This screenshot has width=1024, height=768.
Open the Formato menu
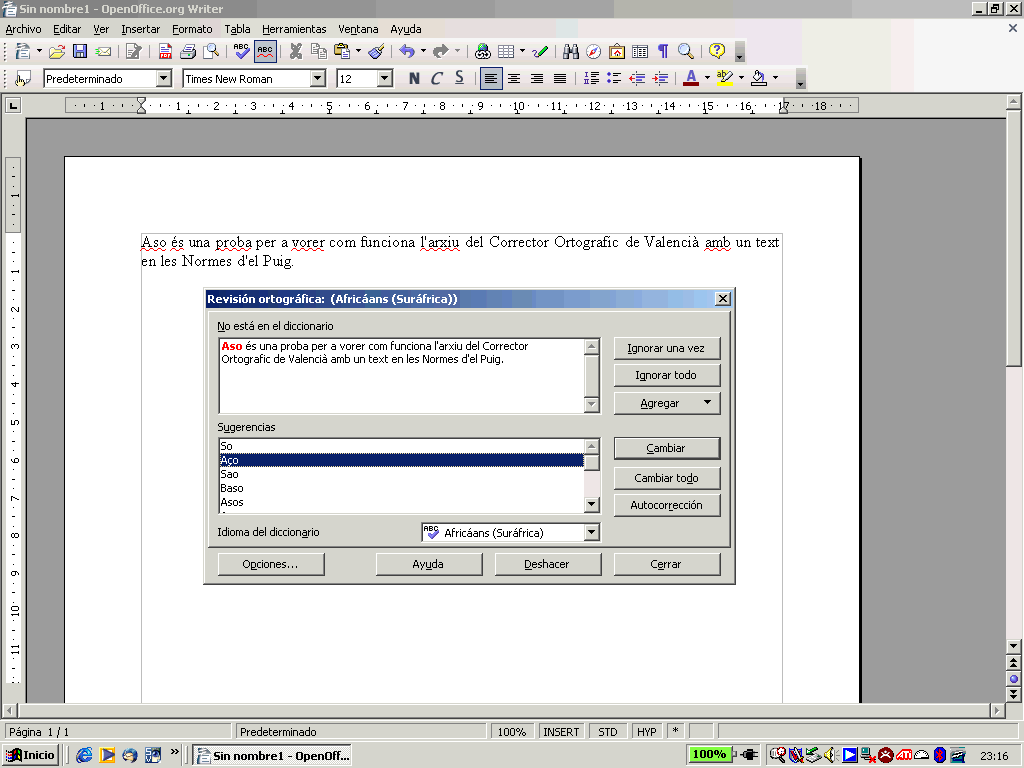(192, 29)
